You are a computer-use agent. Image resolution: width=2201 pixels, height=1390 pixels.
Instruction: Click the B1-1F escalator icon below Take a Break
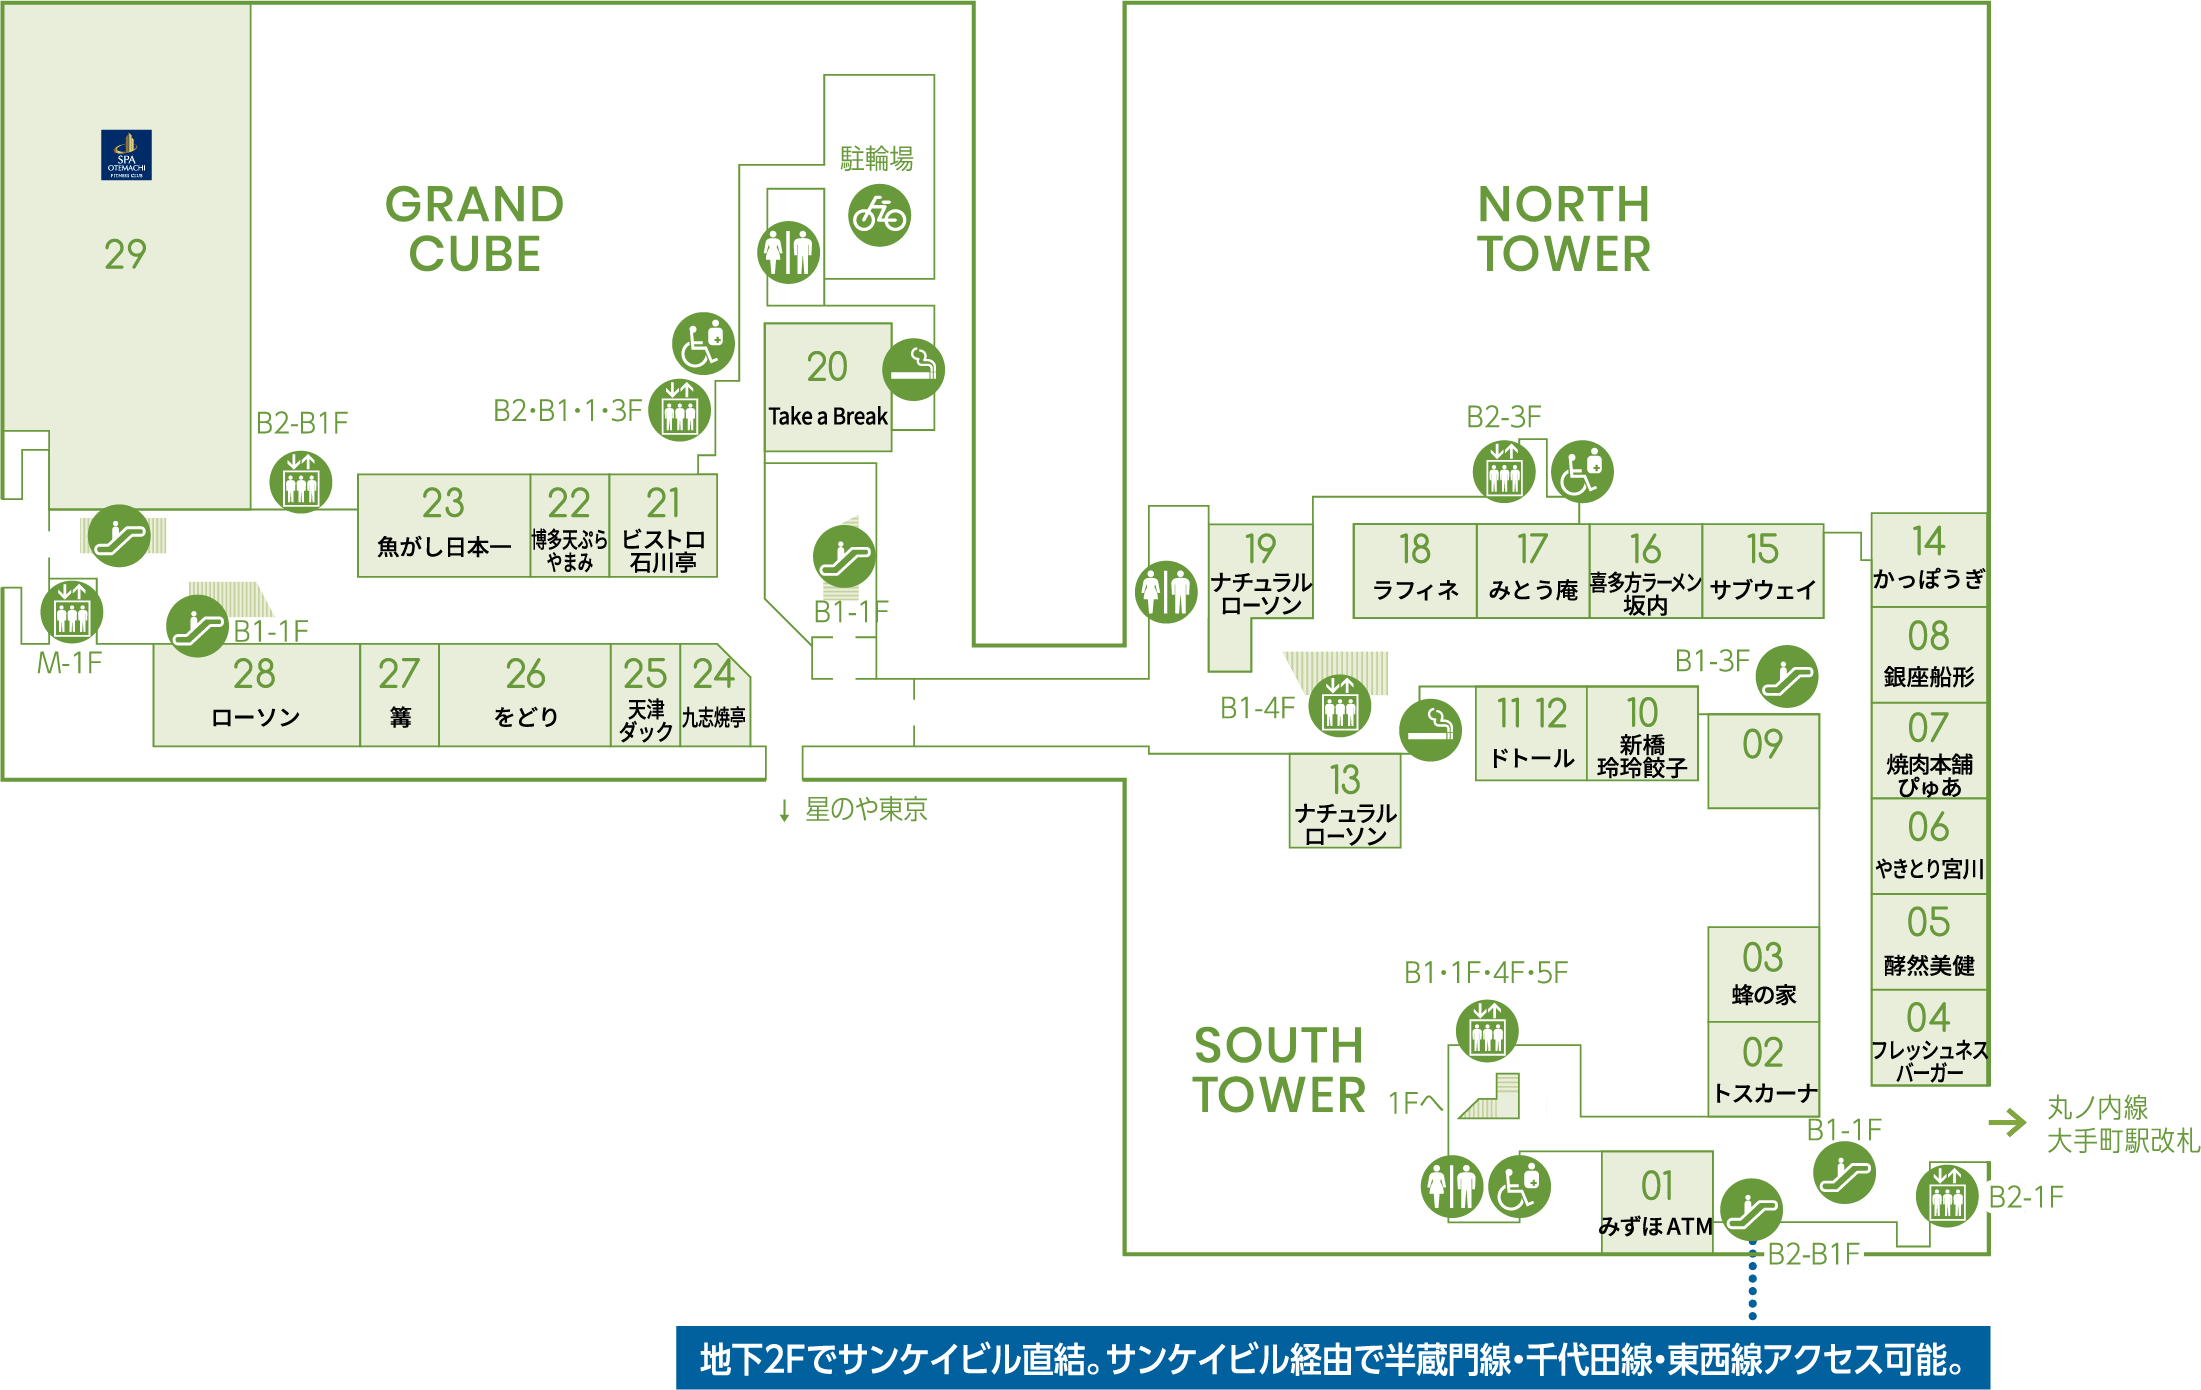point(845,556)
